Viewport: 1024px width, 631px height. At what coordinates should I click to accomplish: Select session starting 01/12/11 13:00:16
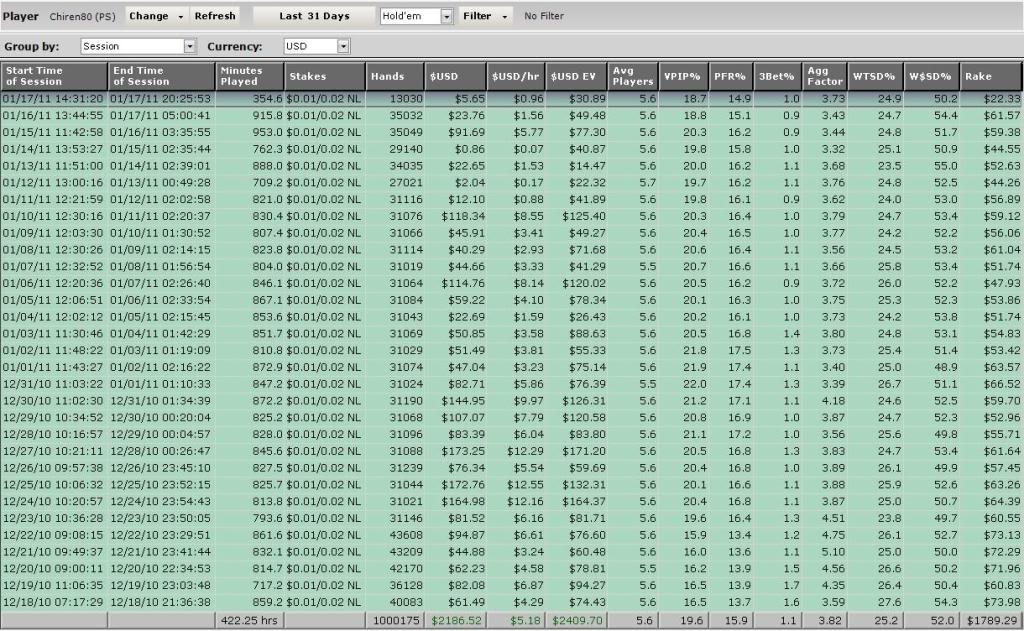pos(511,183)
